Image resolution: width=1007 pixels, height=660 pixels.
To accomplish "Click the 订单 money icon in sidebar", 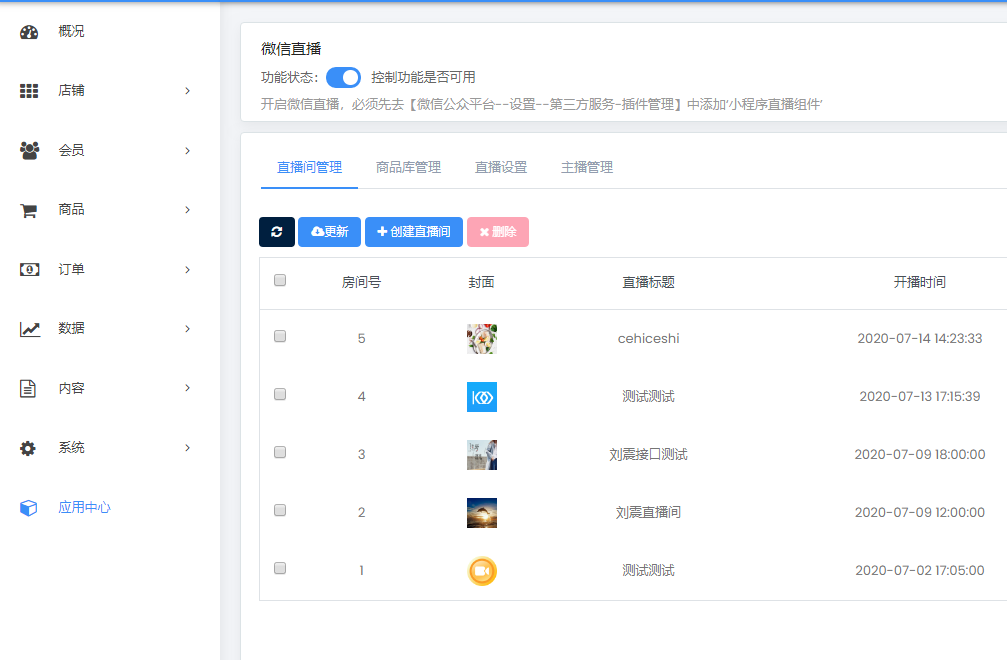I will [29, 270].
